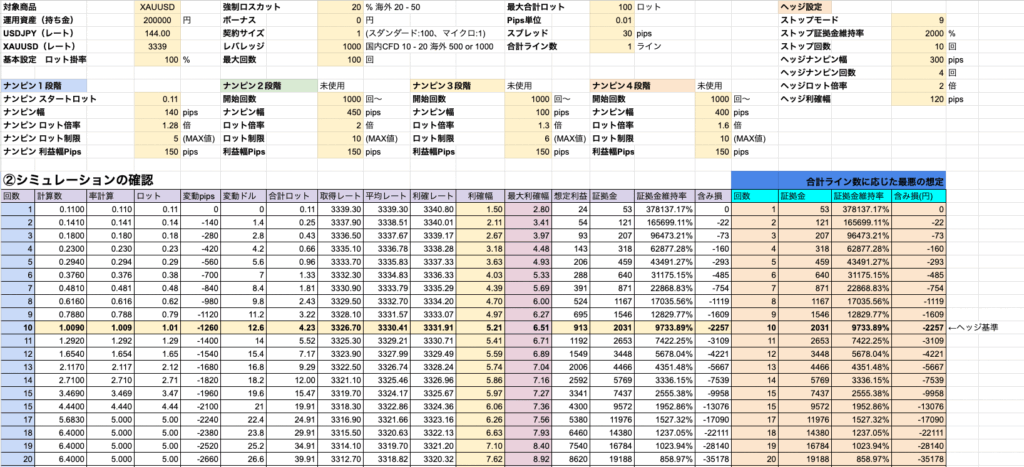Image resolution: width=1024 pixels, height=467 pixels.
Task: Click the ヘッジ利確幅 value 120
Action: 919,99
